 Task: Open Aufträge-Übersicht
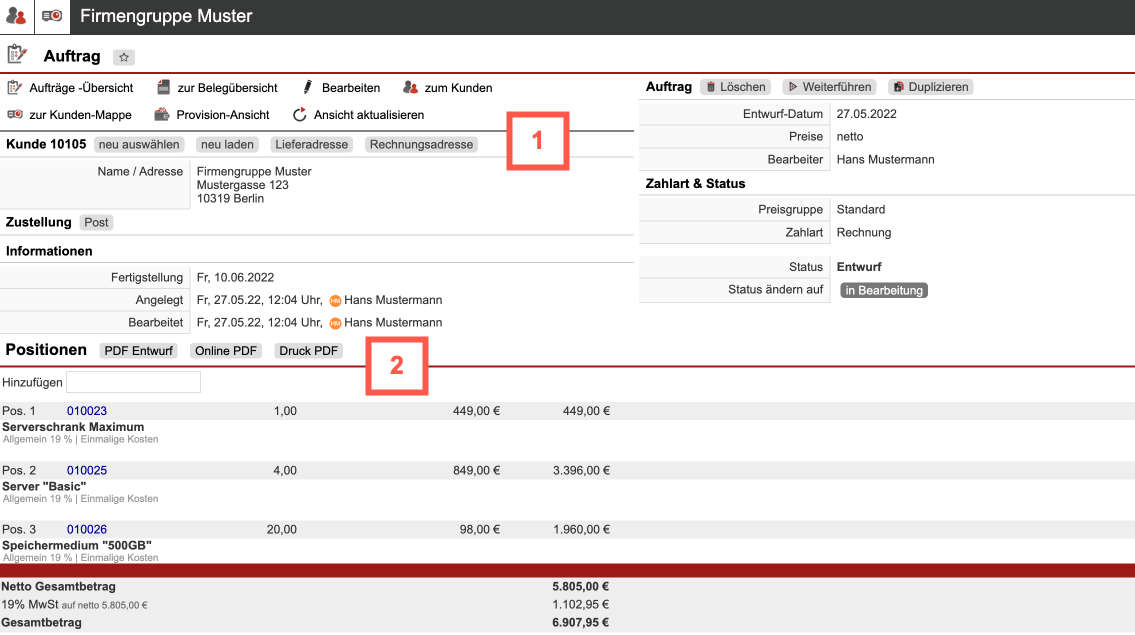click(x=67, y=88)
